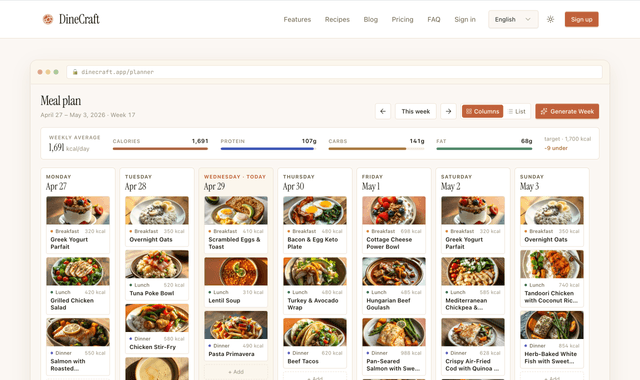Viewport: 640px width, 380px height.
Task: Open Recipes in the navigation
Action: click(x=337, y=19)
